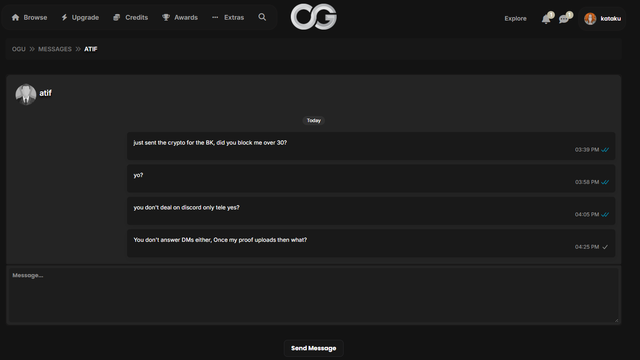
Task: Open the Awards menu item
Action: [x=180, y=18]
